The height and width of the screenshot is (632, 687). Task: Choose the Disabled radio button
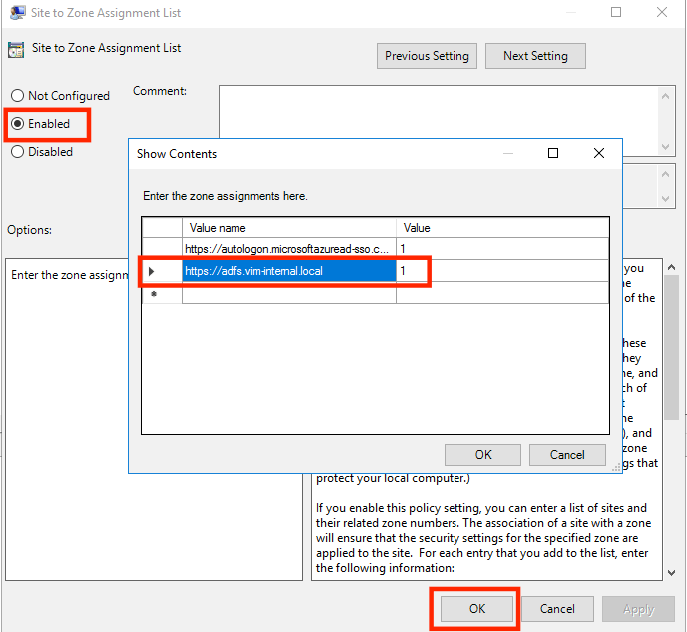coord(18,152)
